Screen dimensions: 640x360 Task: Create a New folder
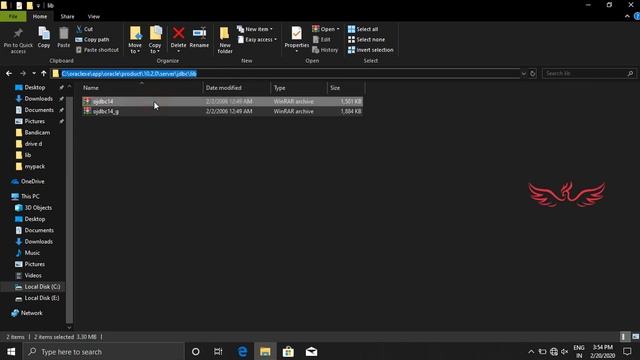pos(225,40)
